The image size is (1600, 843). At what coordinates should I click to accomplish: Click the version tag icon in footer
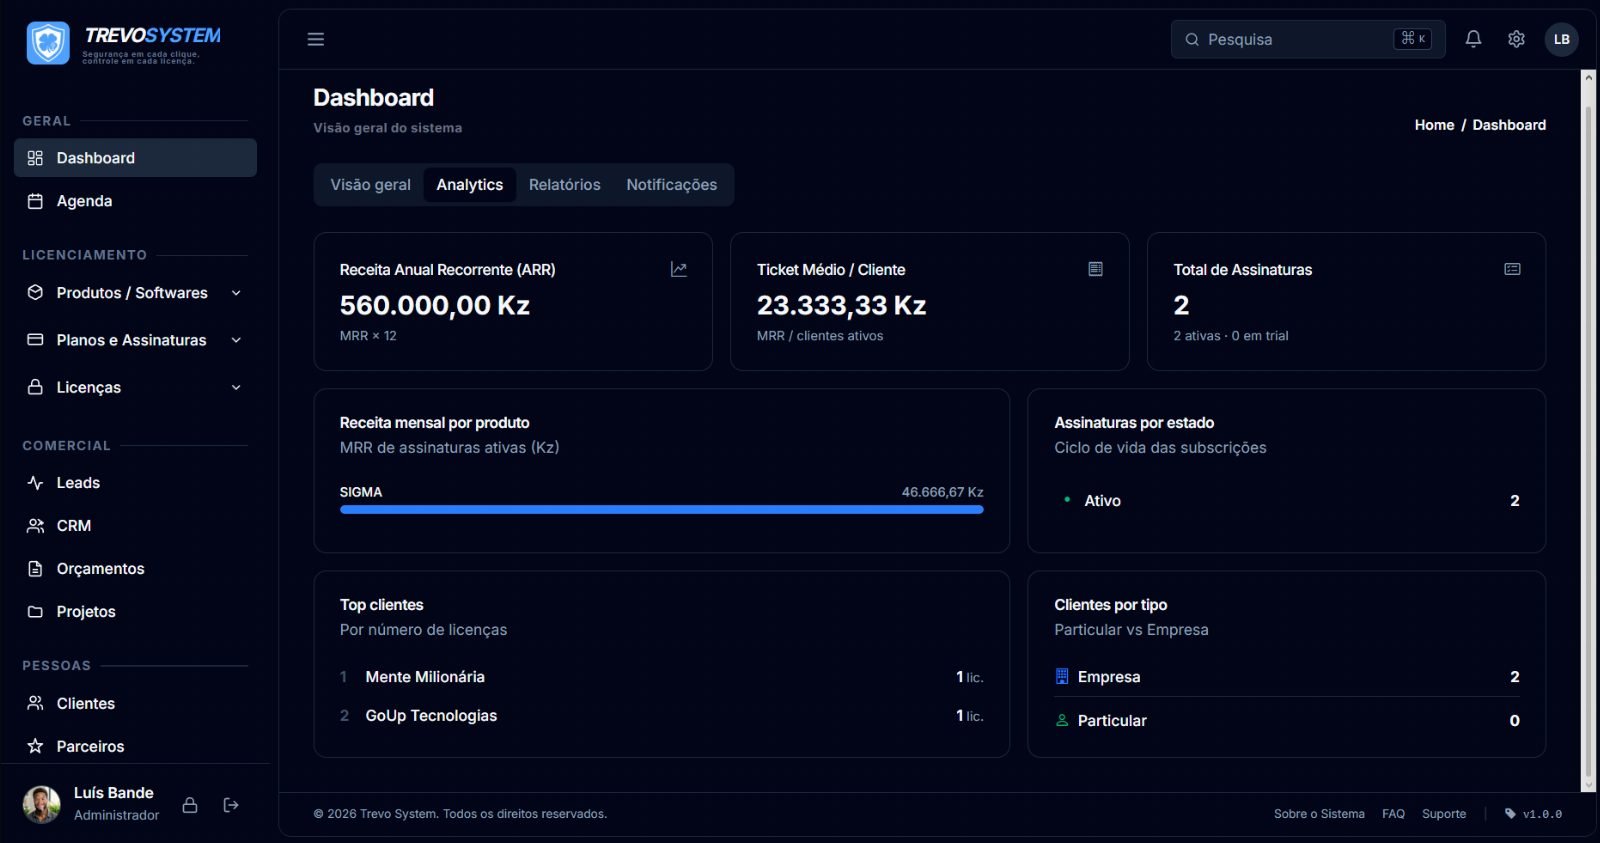click(1510, 814)
